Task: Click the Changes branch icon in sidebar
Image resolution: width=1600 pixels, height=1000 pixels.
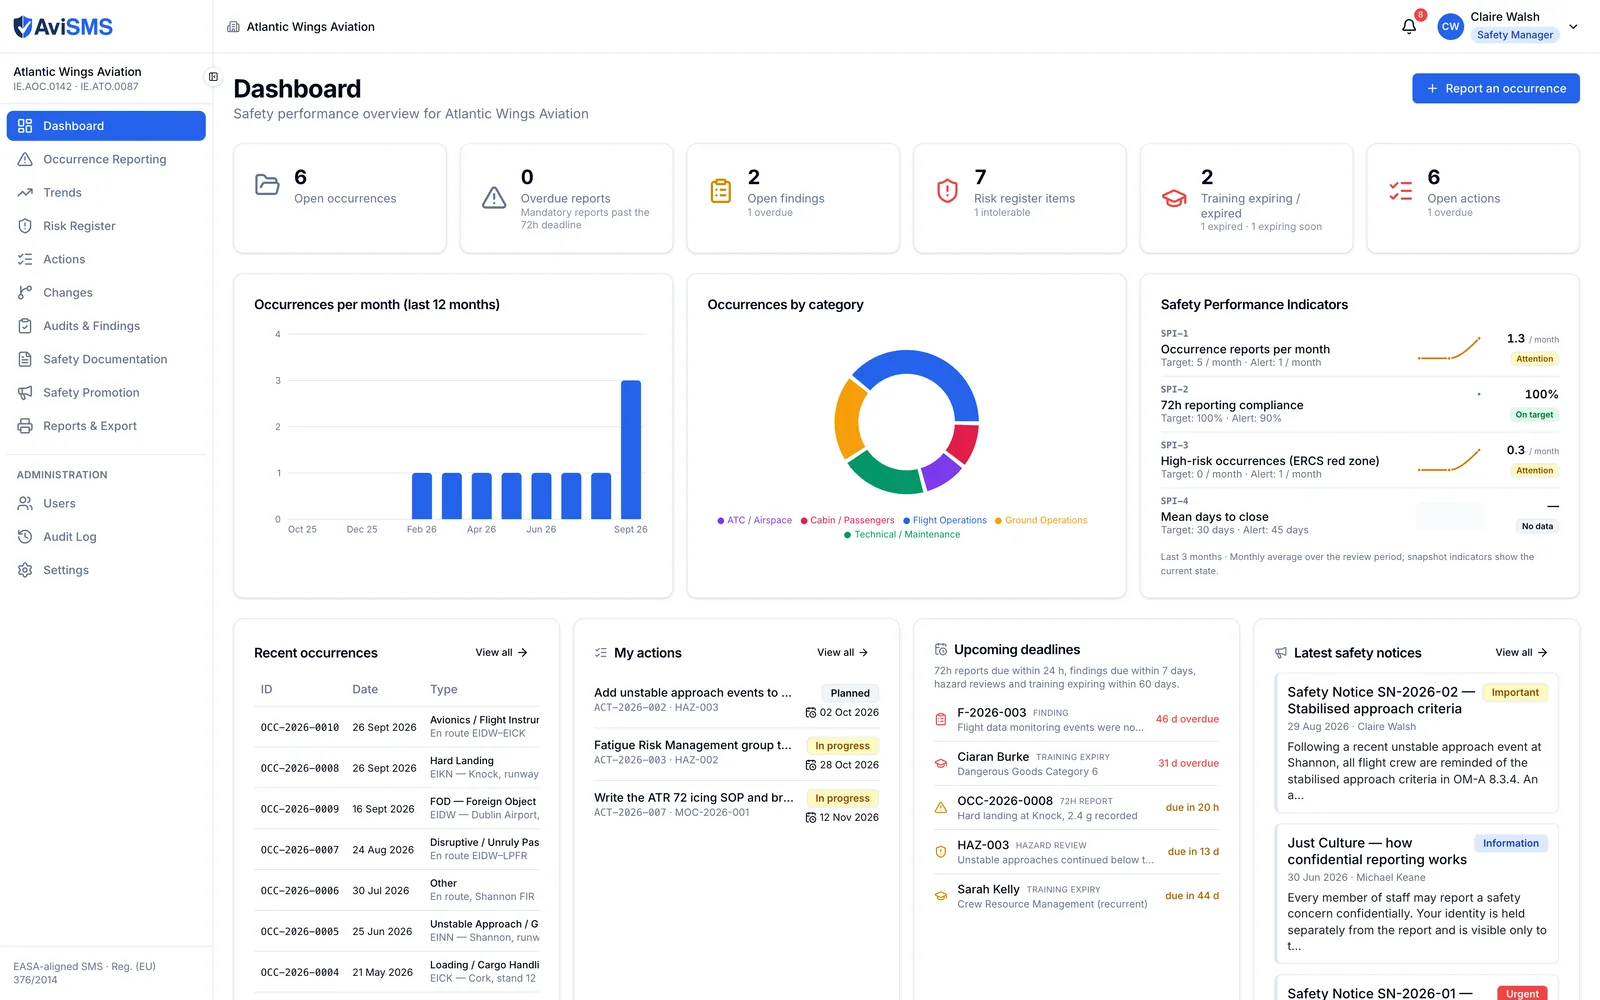Action: coord(25,293)
